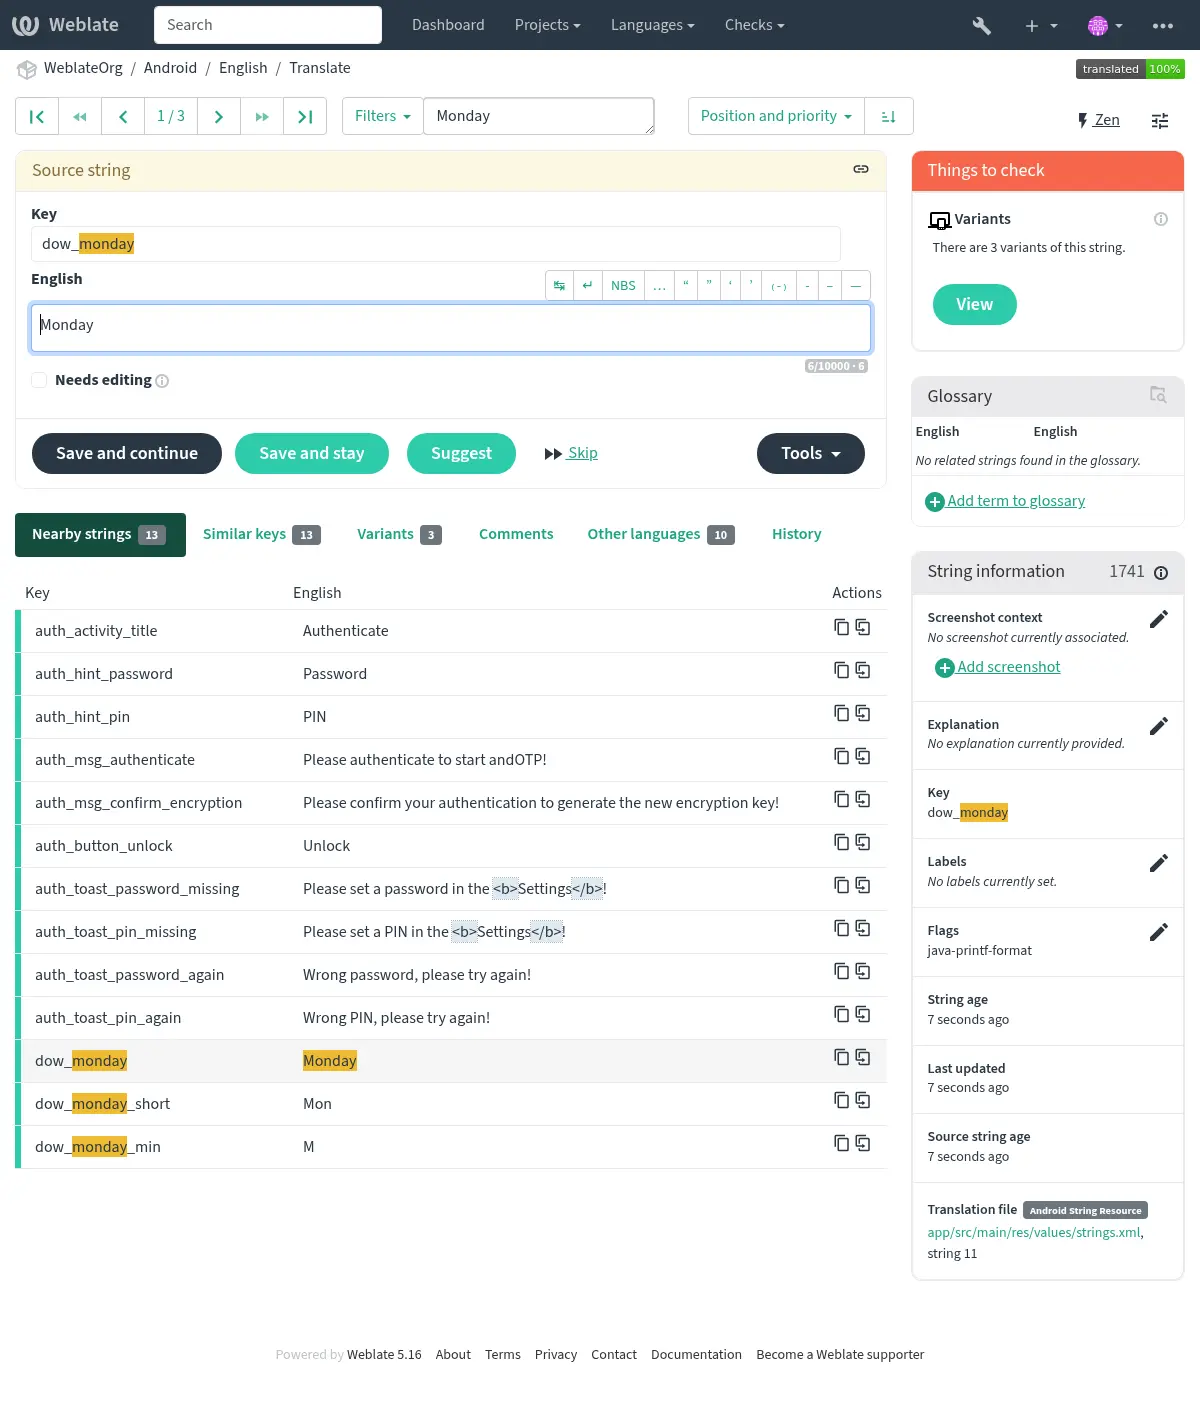Click the Add term to glossary link
The image size is (1200, 1413).
tap(1015, 501)
